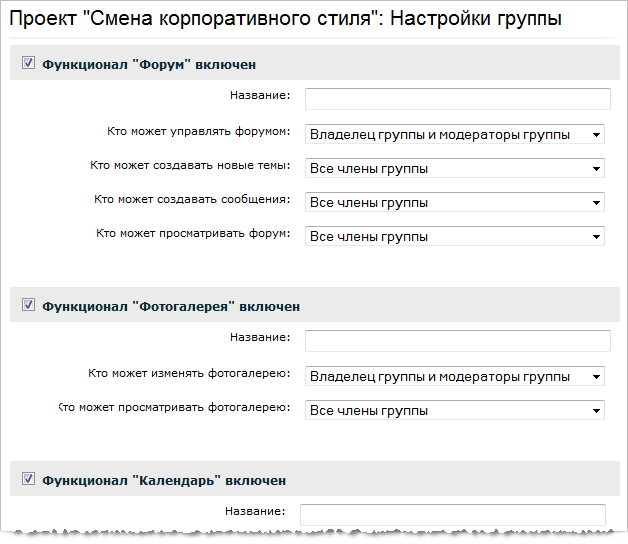Click the 'Функционал "Календарь" включен' header label
This screenshot has width=628, height=544.
164,481
